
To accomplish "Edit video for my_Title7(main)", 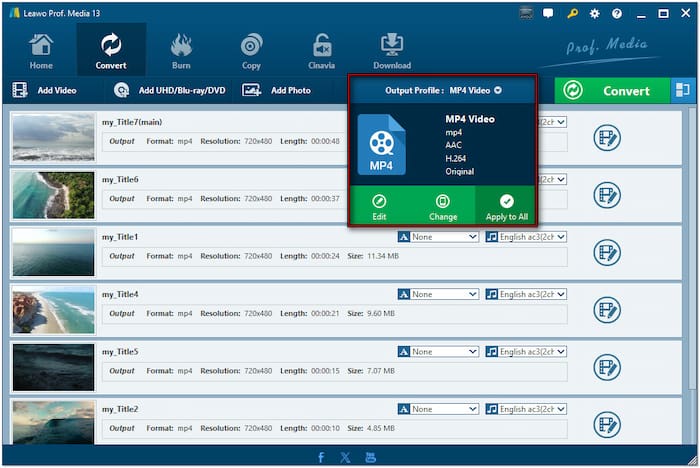I will pyautogui.click(x=607, y=138).
